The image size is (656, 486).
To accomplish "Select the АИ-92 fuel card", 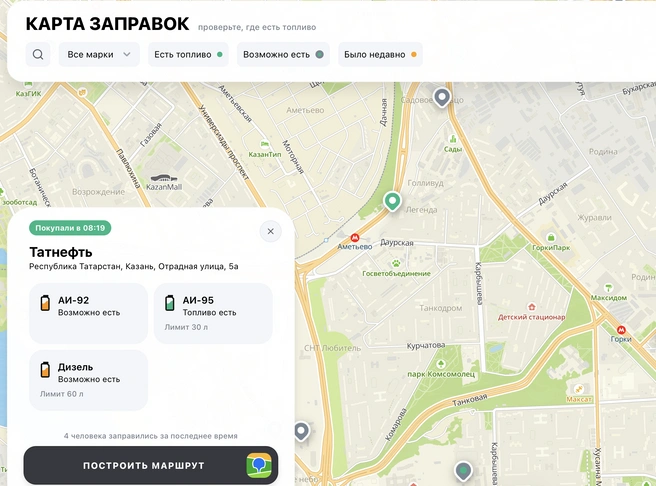I will (x=88, y=313).
